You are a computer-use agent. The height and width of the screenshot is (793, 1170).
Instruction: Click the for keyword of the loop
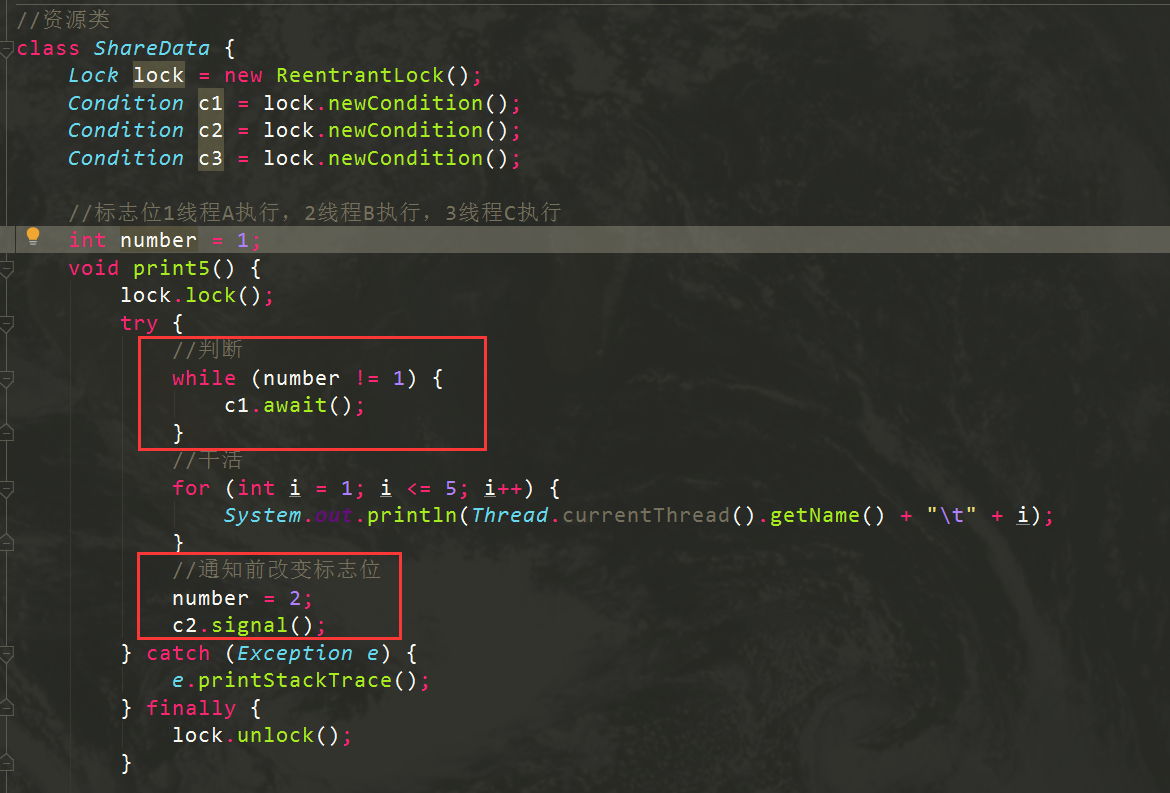click(191, 488)
